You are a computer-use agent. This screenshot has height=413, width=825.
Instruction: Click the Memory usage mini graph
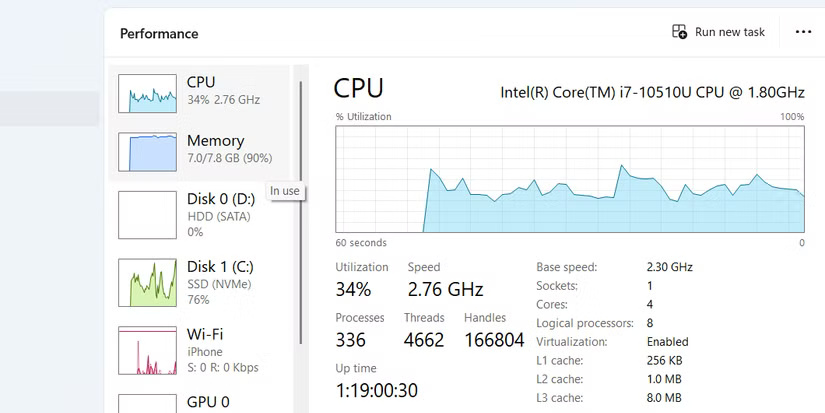147,151
